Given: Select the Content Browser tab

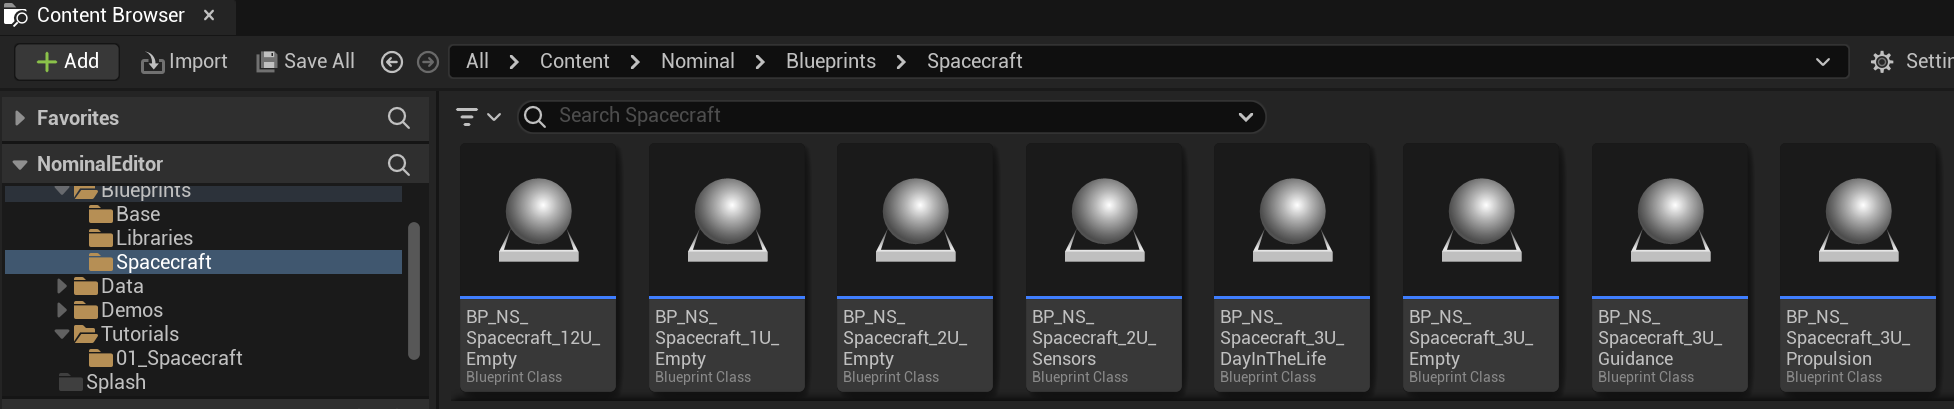Looking at the screenshot, I should (108, 15).
